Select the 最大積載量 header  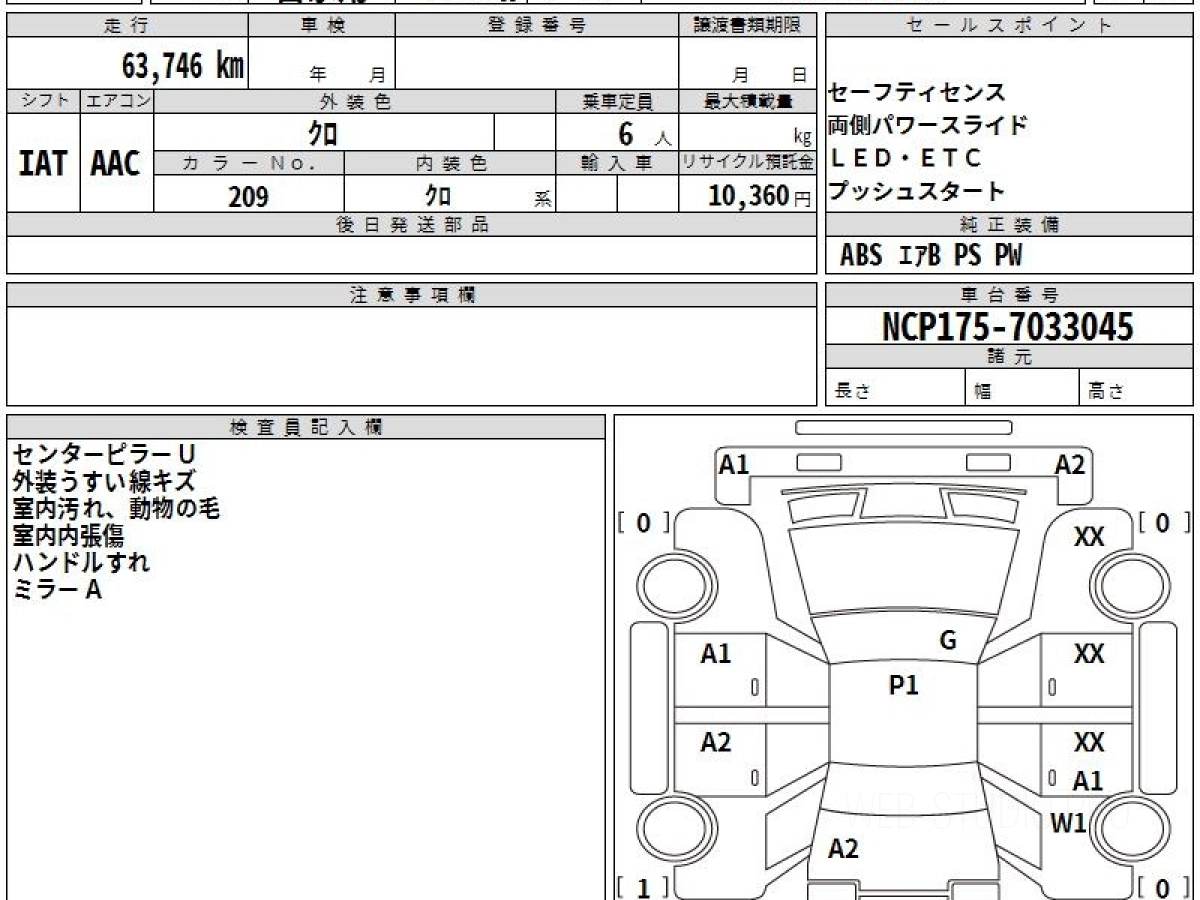click(x=747, y=101)
